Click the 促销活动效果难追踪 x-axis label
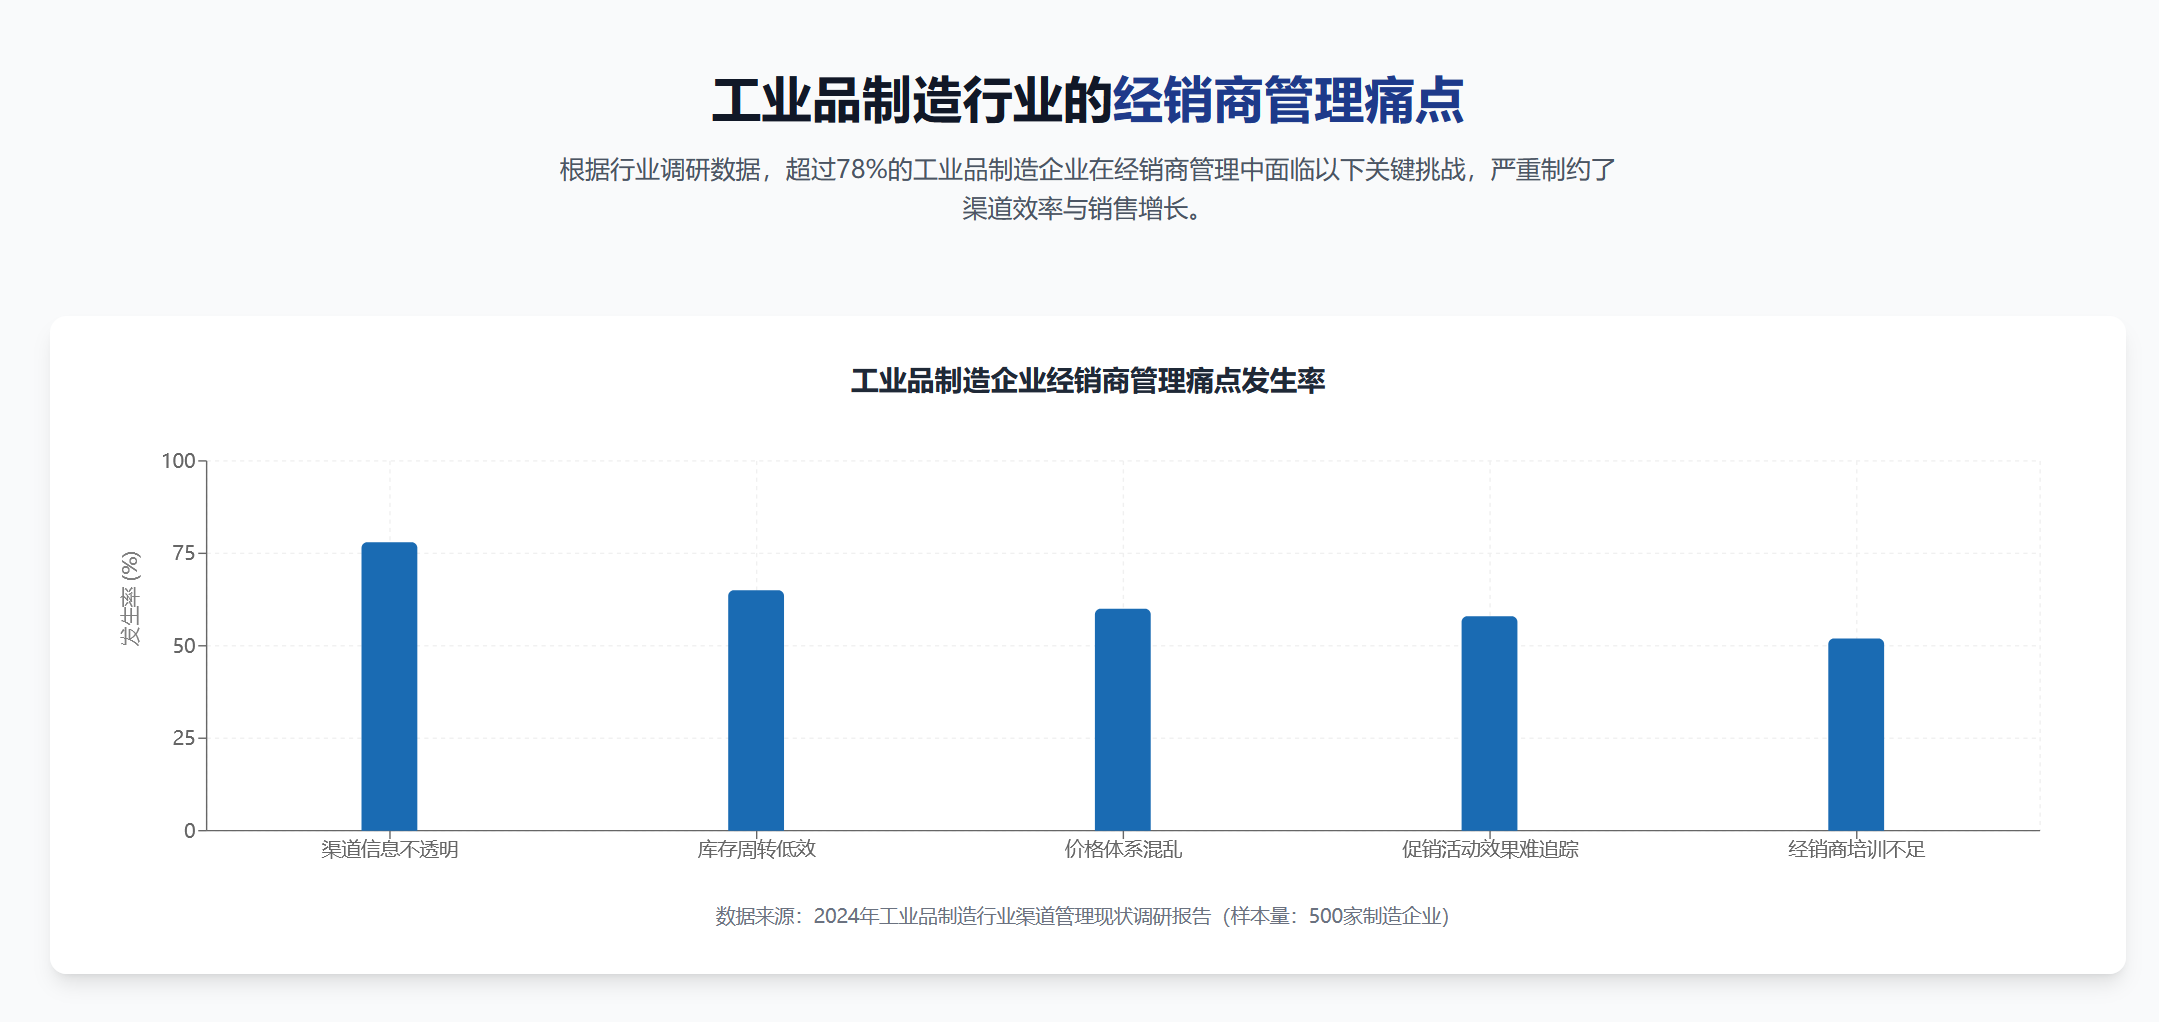This screenshot has width=2159, height=1022. [x=1489, y=850]
